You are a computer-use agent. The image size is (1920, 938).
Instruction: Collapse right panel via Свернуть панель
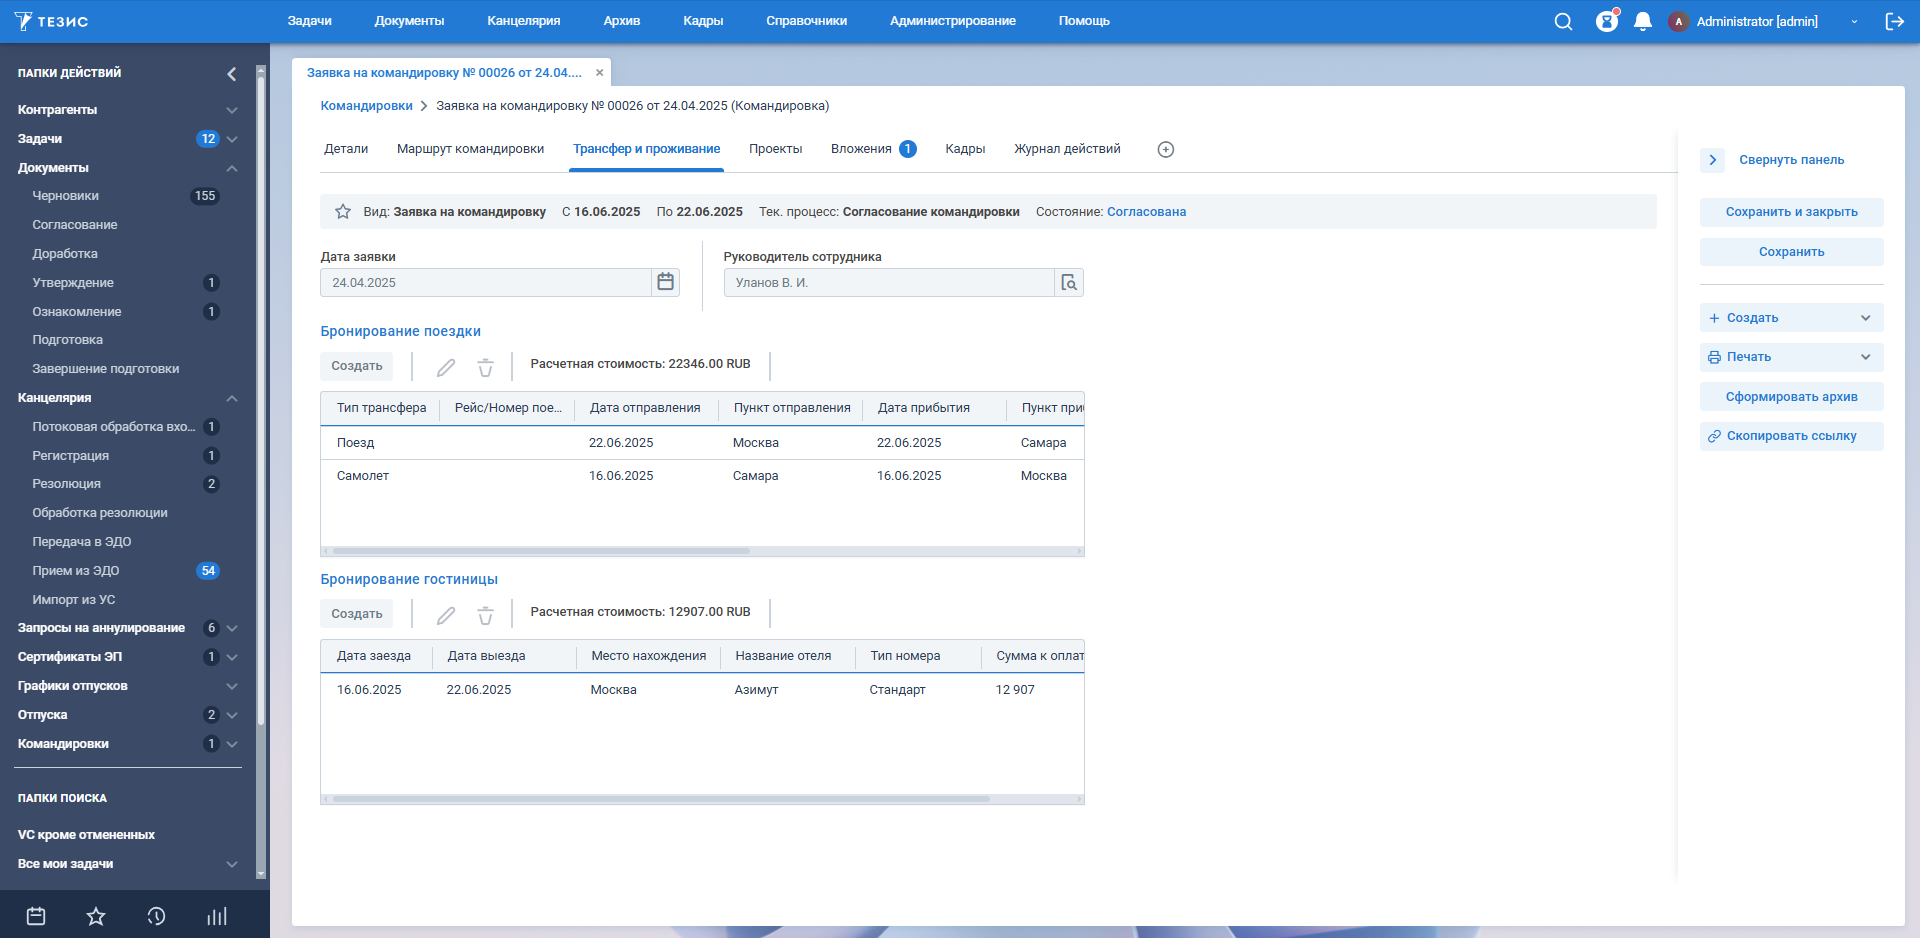pos(1712,160)
